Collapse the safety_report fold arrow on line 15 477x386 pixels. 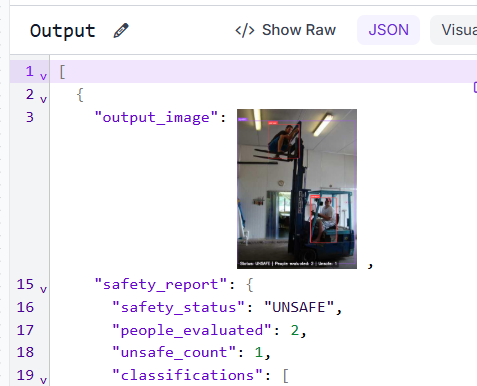pyautogui.click(x=43, y=289)
